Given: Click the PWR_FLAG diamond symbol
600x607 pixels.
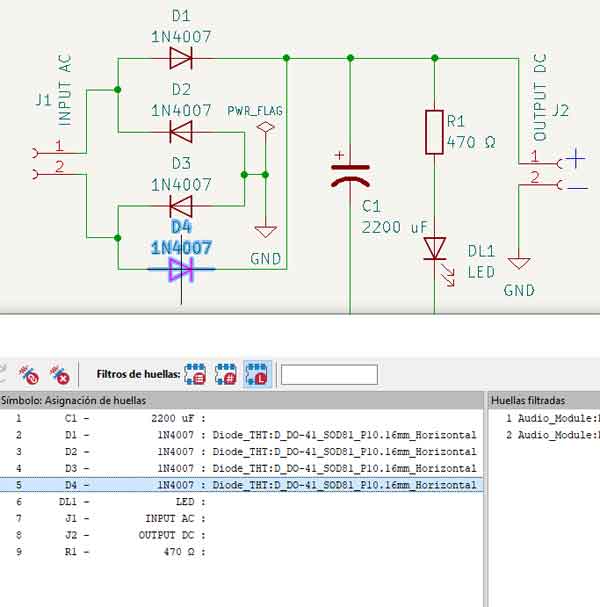Looking at the screenshot, I should click(265, 128).
